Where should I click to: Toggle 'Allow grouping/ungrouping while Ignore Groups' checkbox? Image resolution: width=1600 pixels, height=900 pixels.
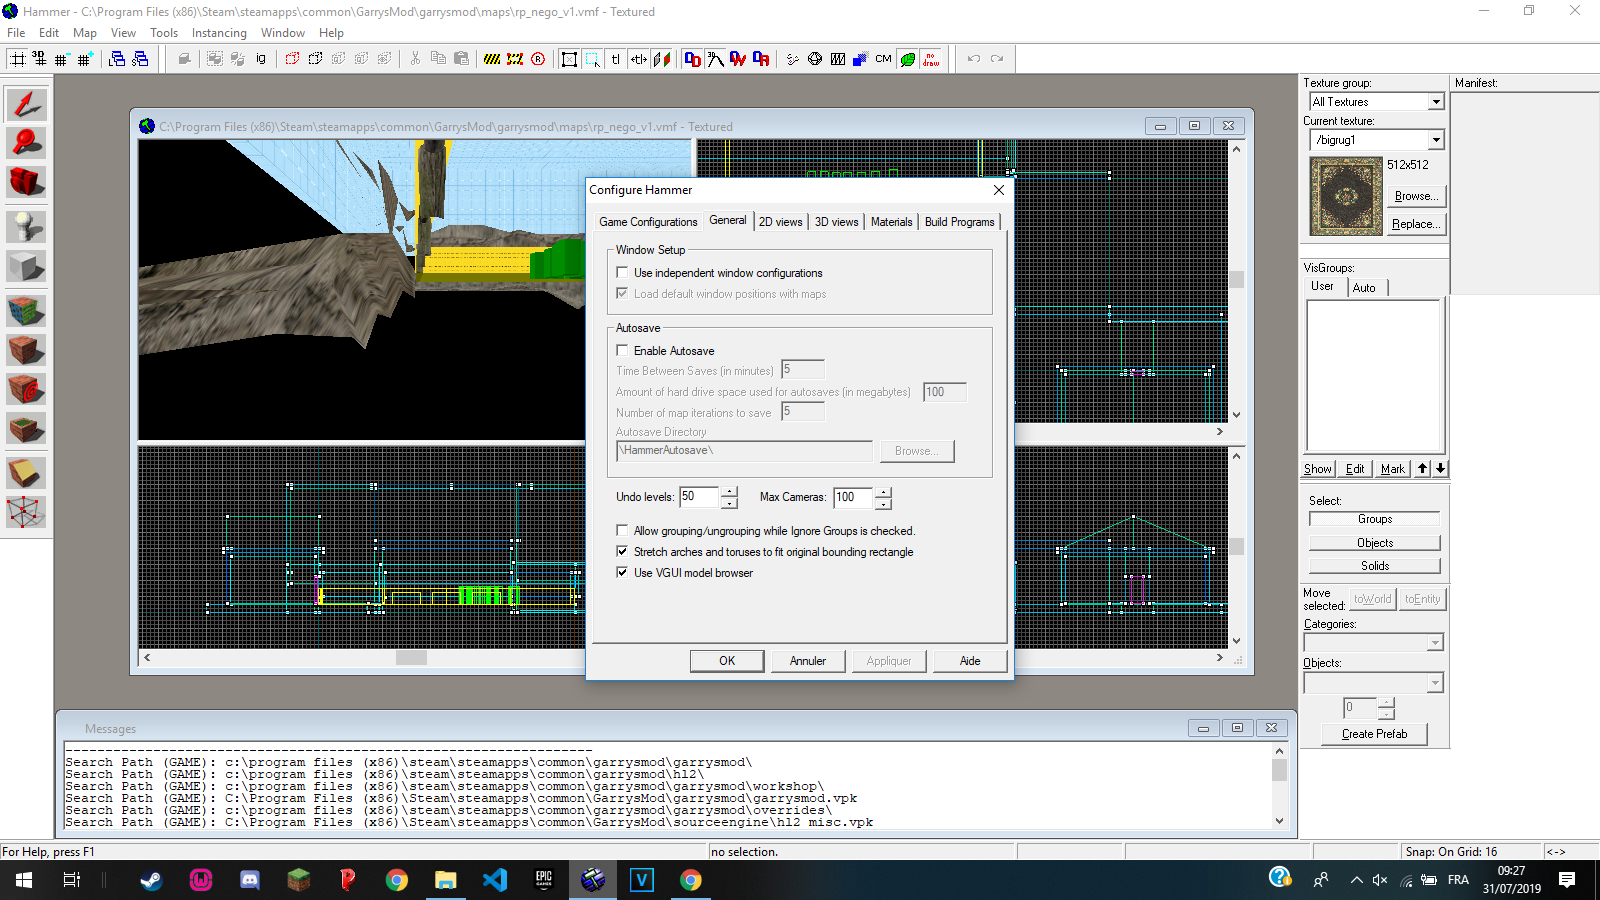point(623,531)
